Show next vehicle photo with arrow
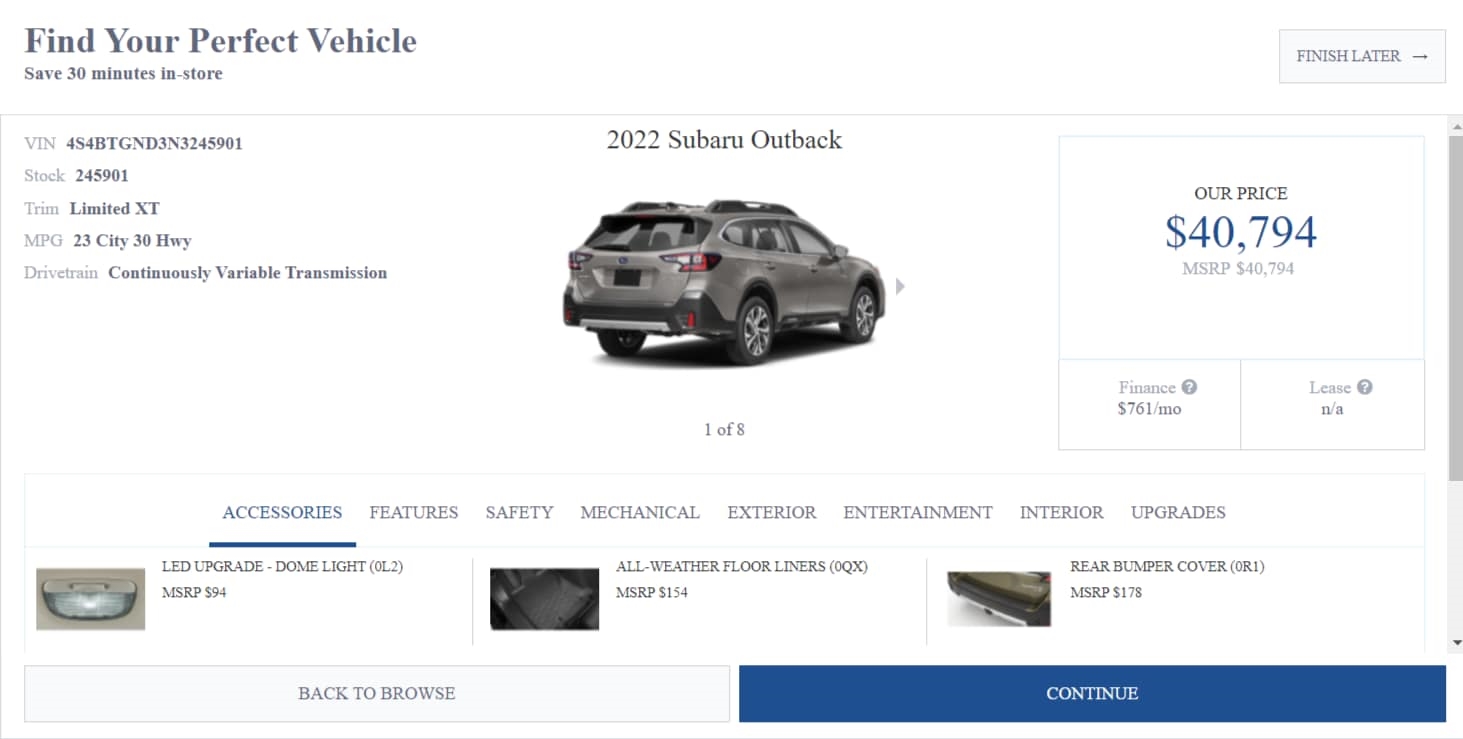1463x739 pixels. click(x=900, y=286)
